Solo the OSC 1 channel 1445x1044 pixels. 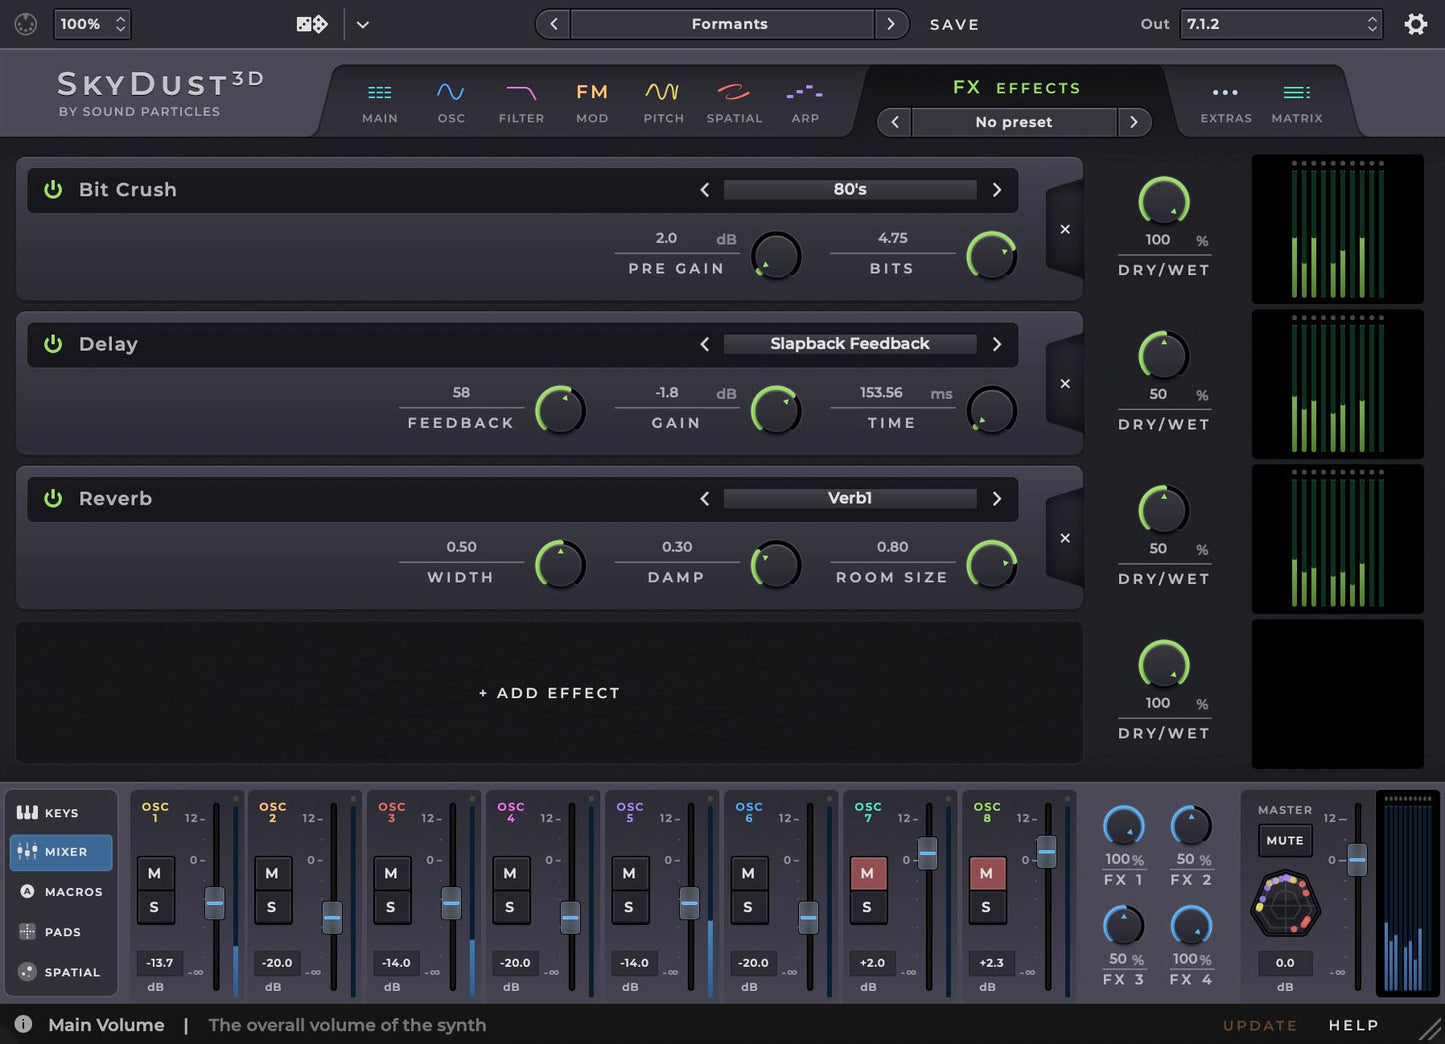coord(155,906)
